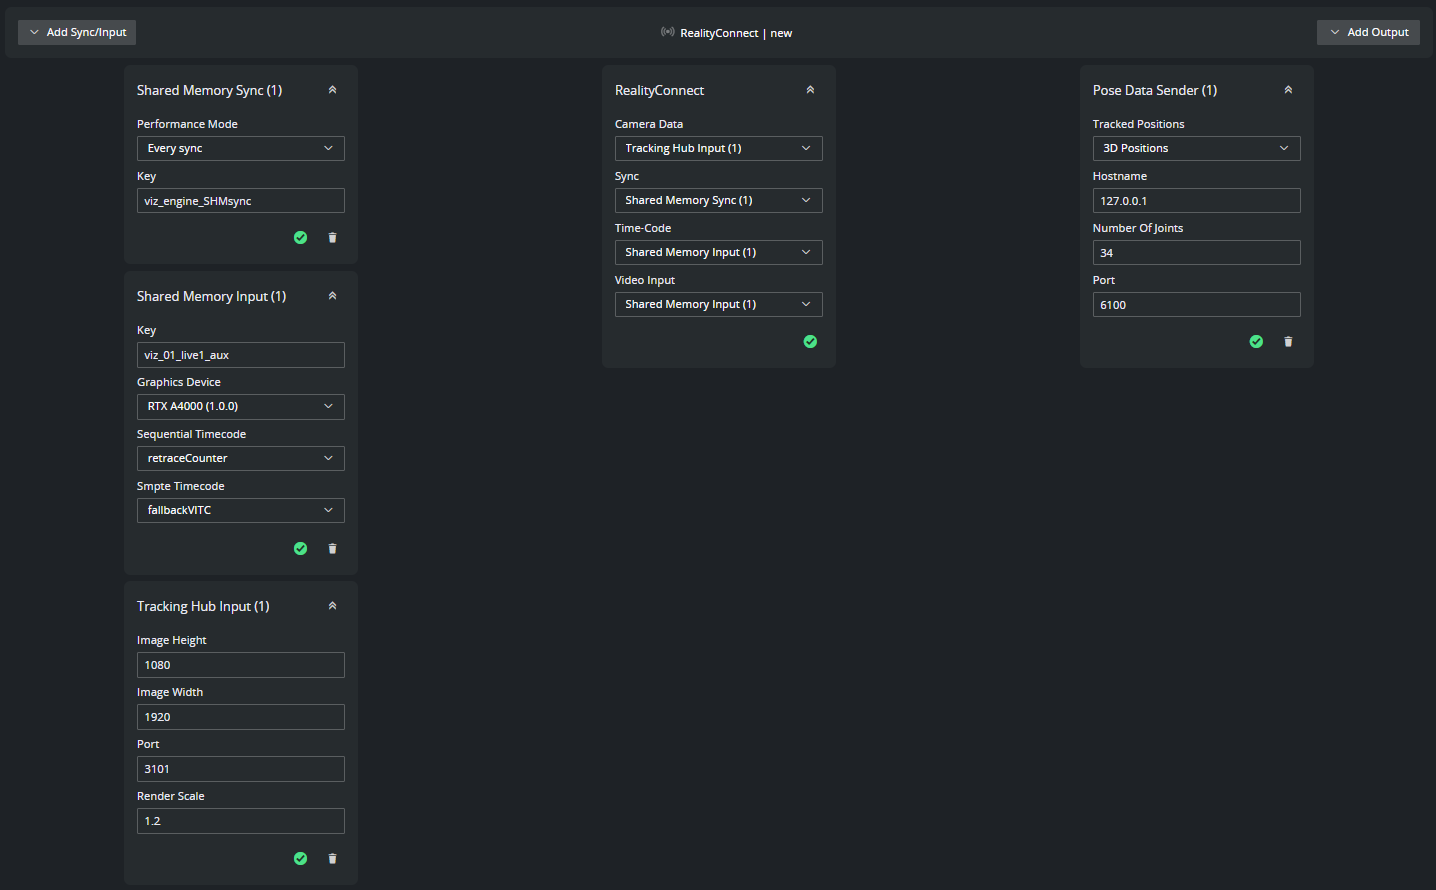Open the Graphics Device dropdown

pos(241,407)
